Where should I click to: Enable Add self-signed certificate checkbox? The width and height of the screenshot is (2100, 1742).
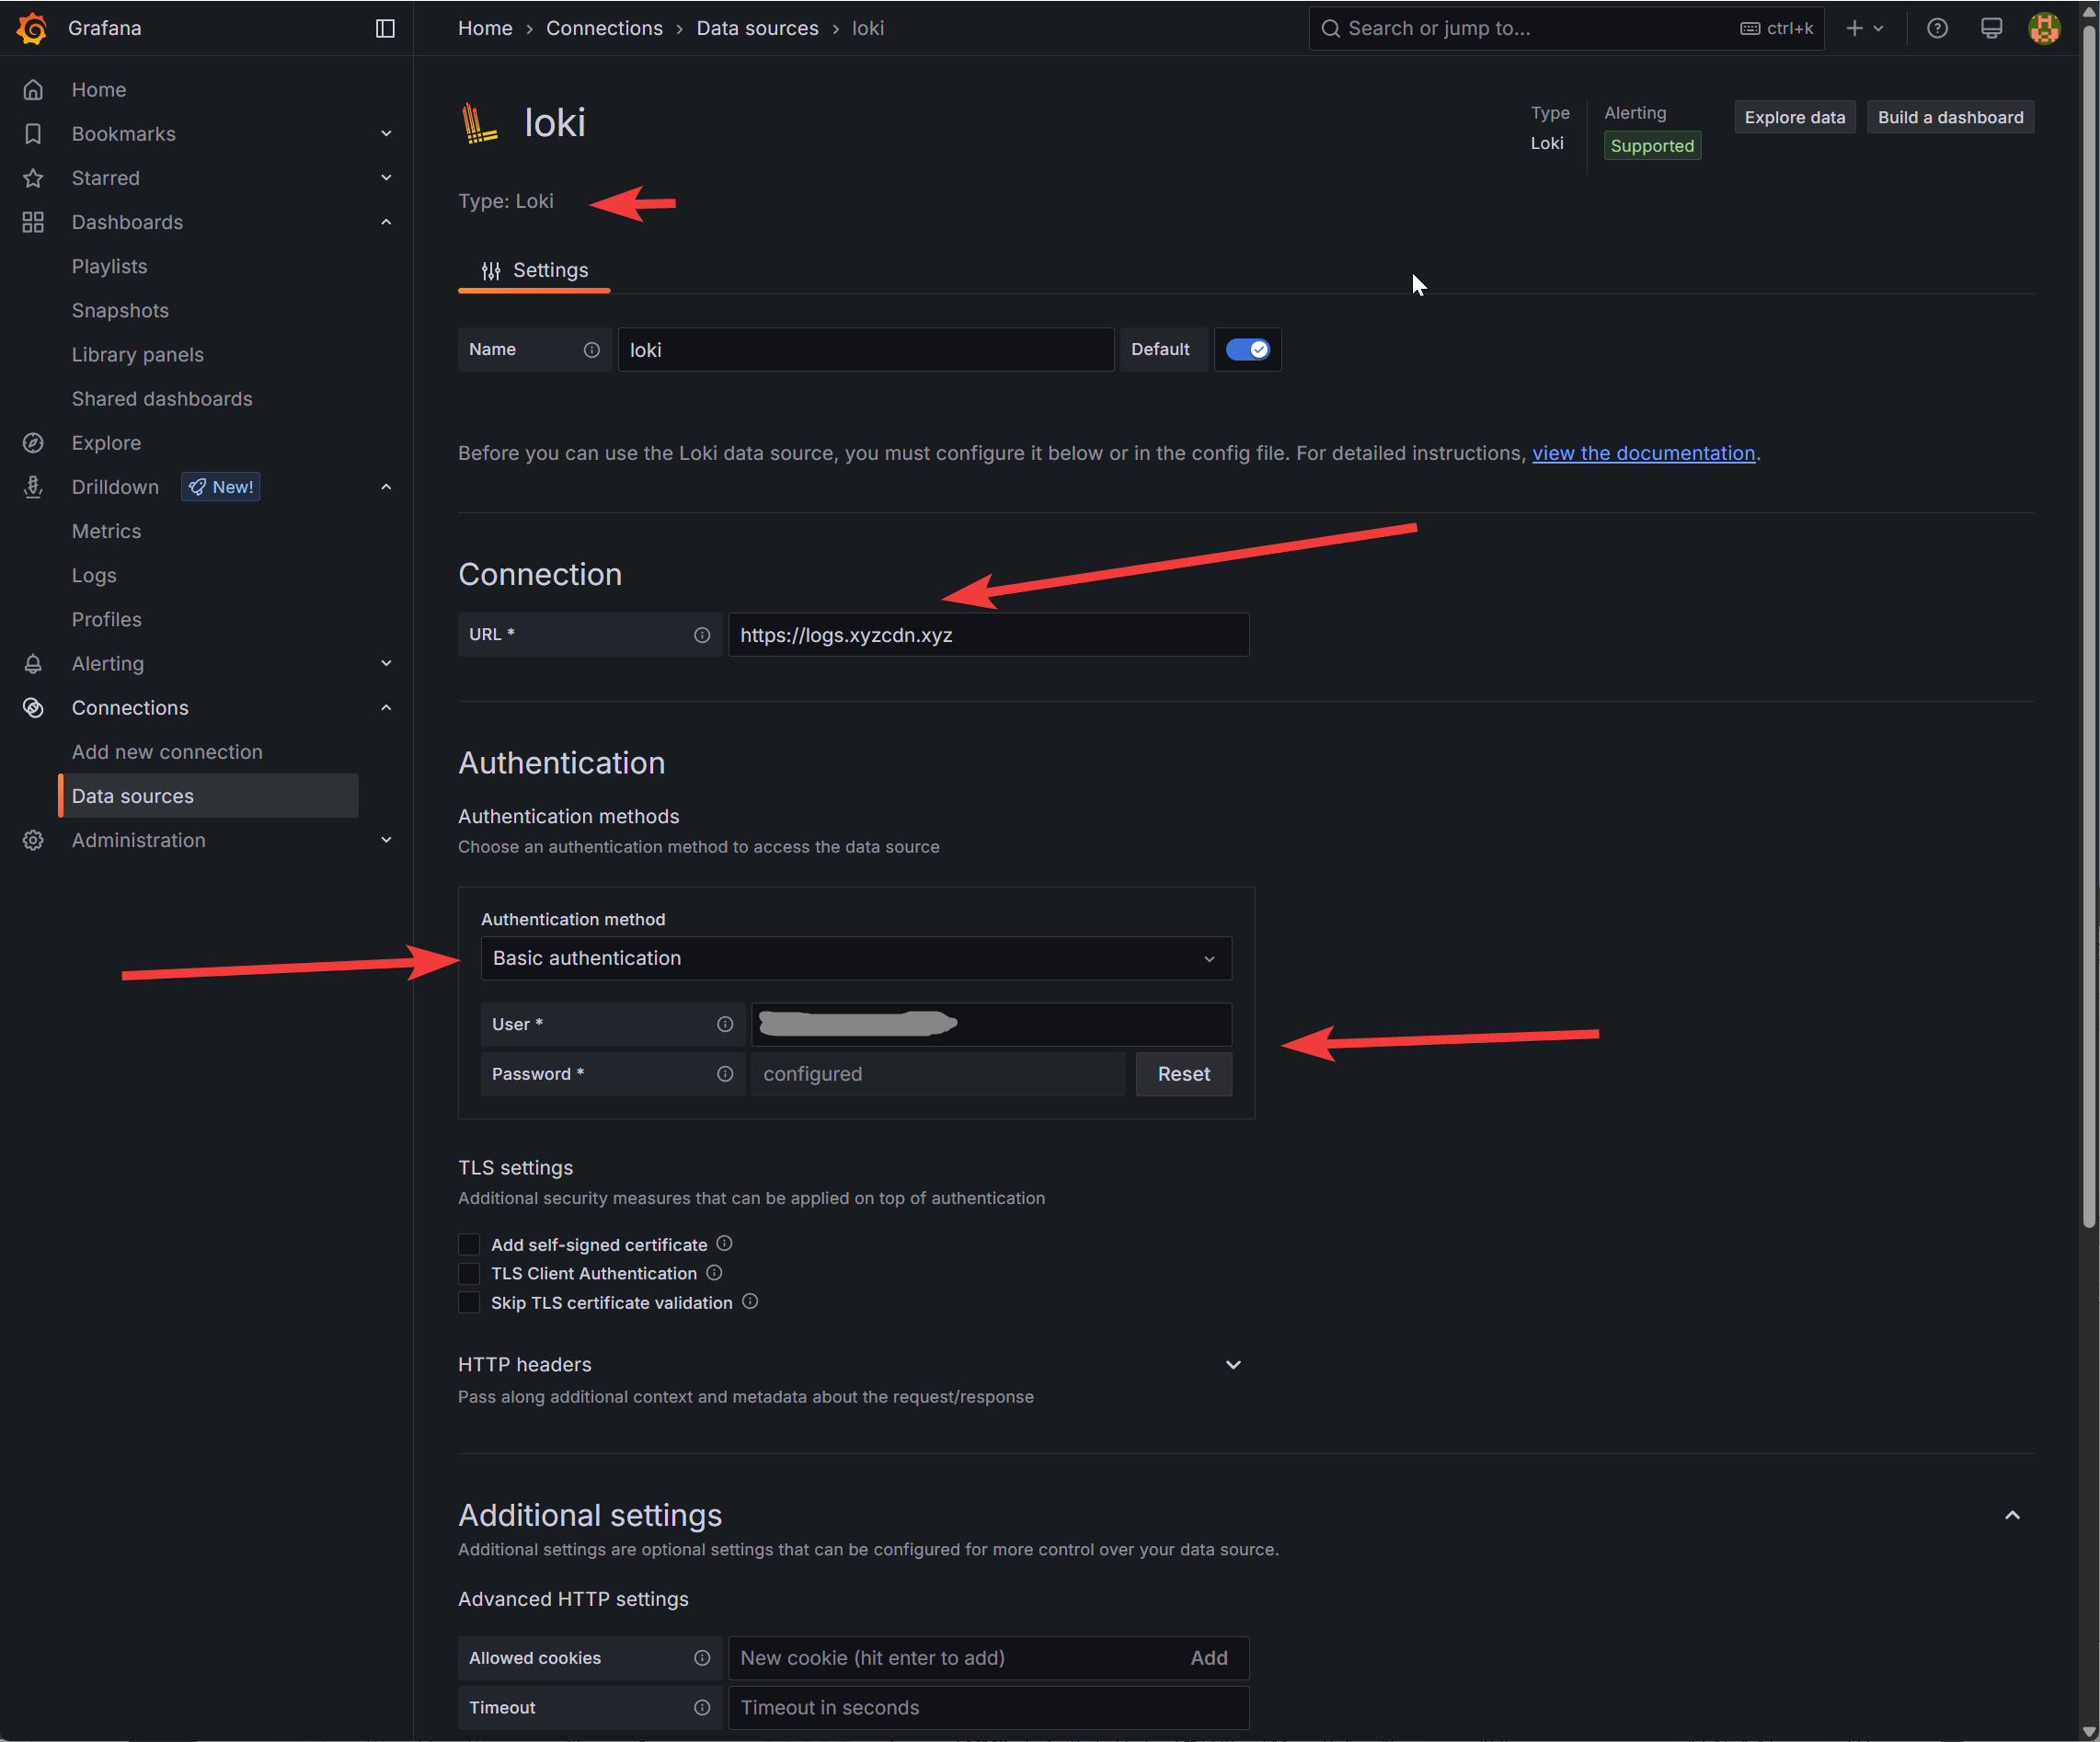coord(469,1244)
